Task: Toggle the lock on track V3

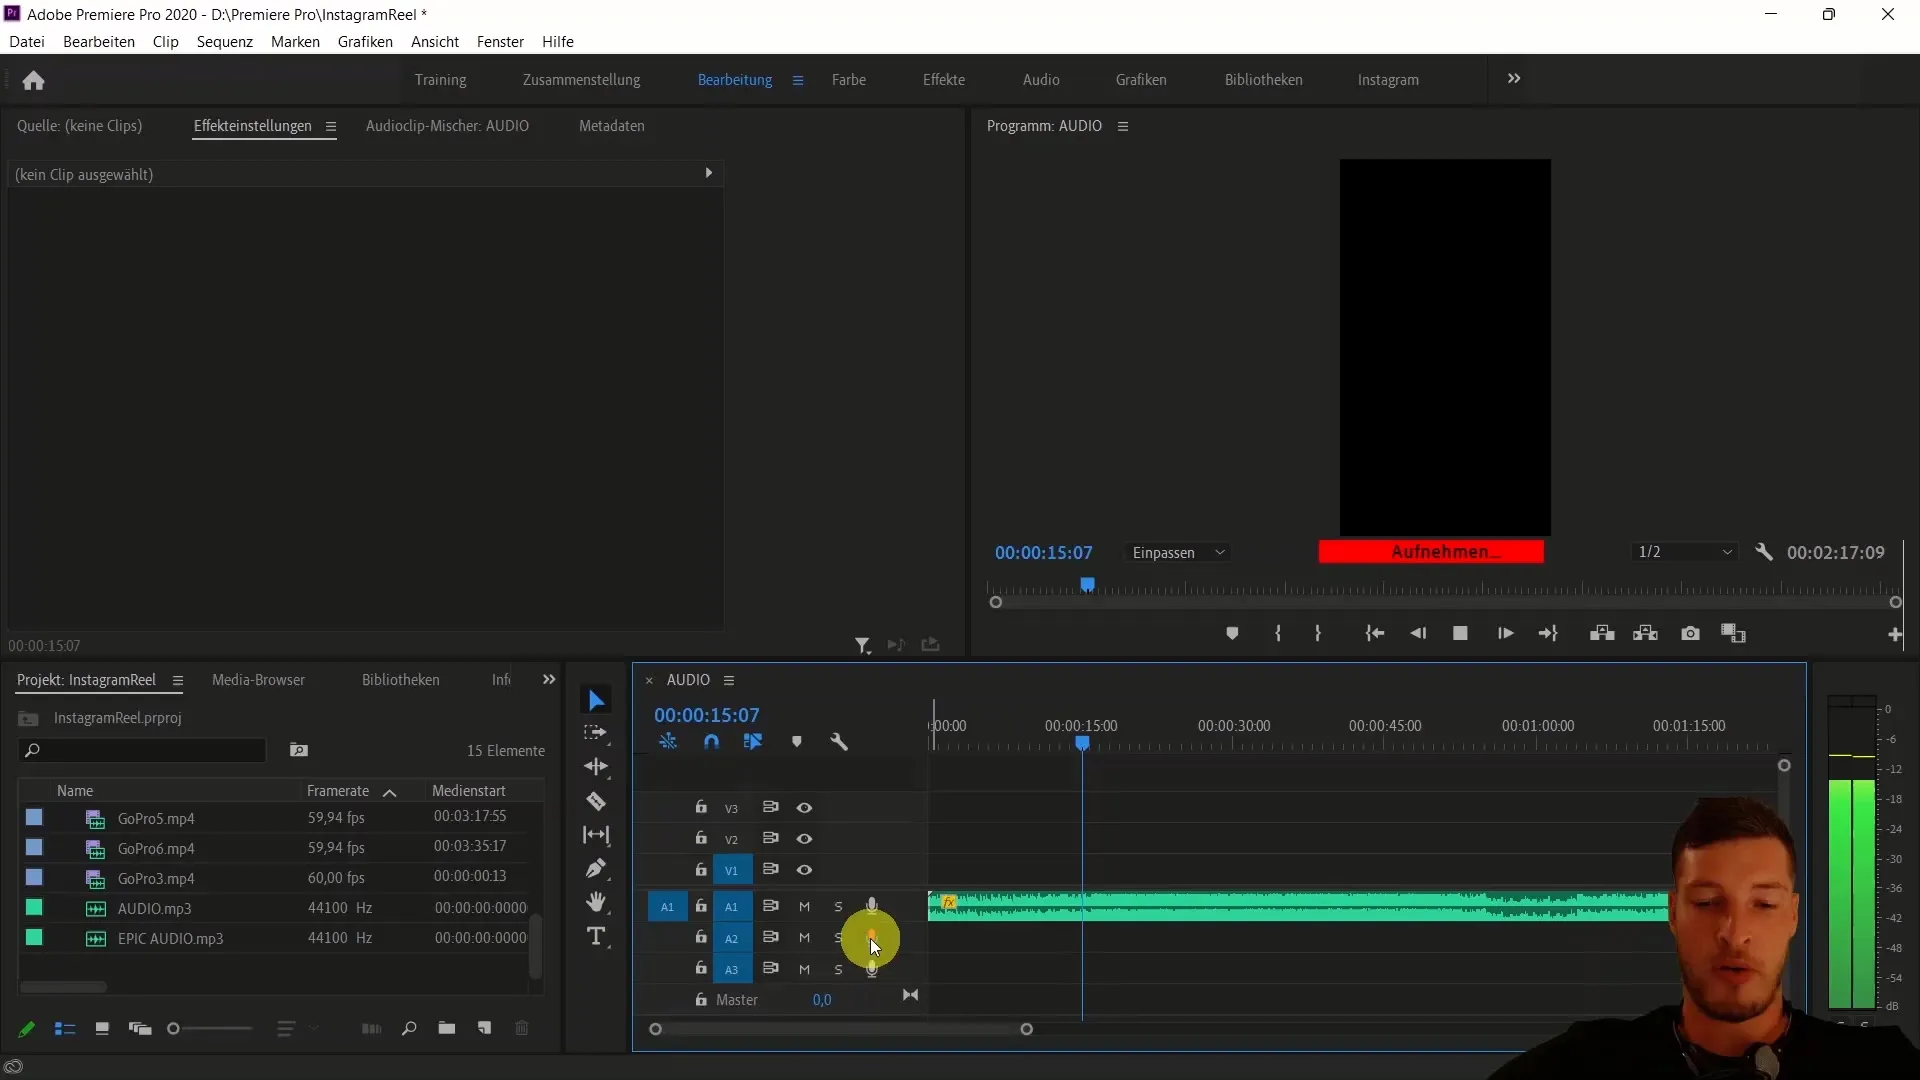Action: tap(701, 807)
